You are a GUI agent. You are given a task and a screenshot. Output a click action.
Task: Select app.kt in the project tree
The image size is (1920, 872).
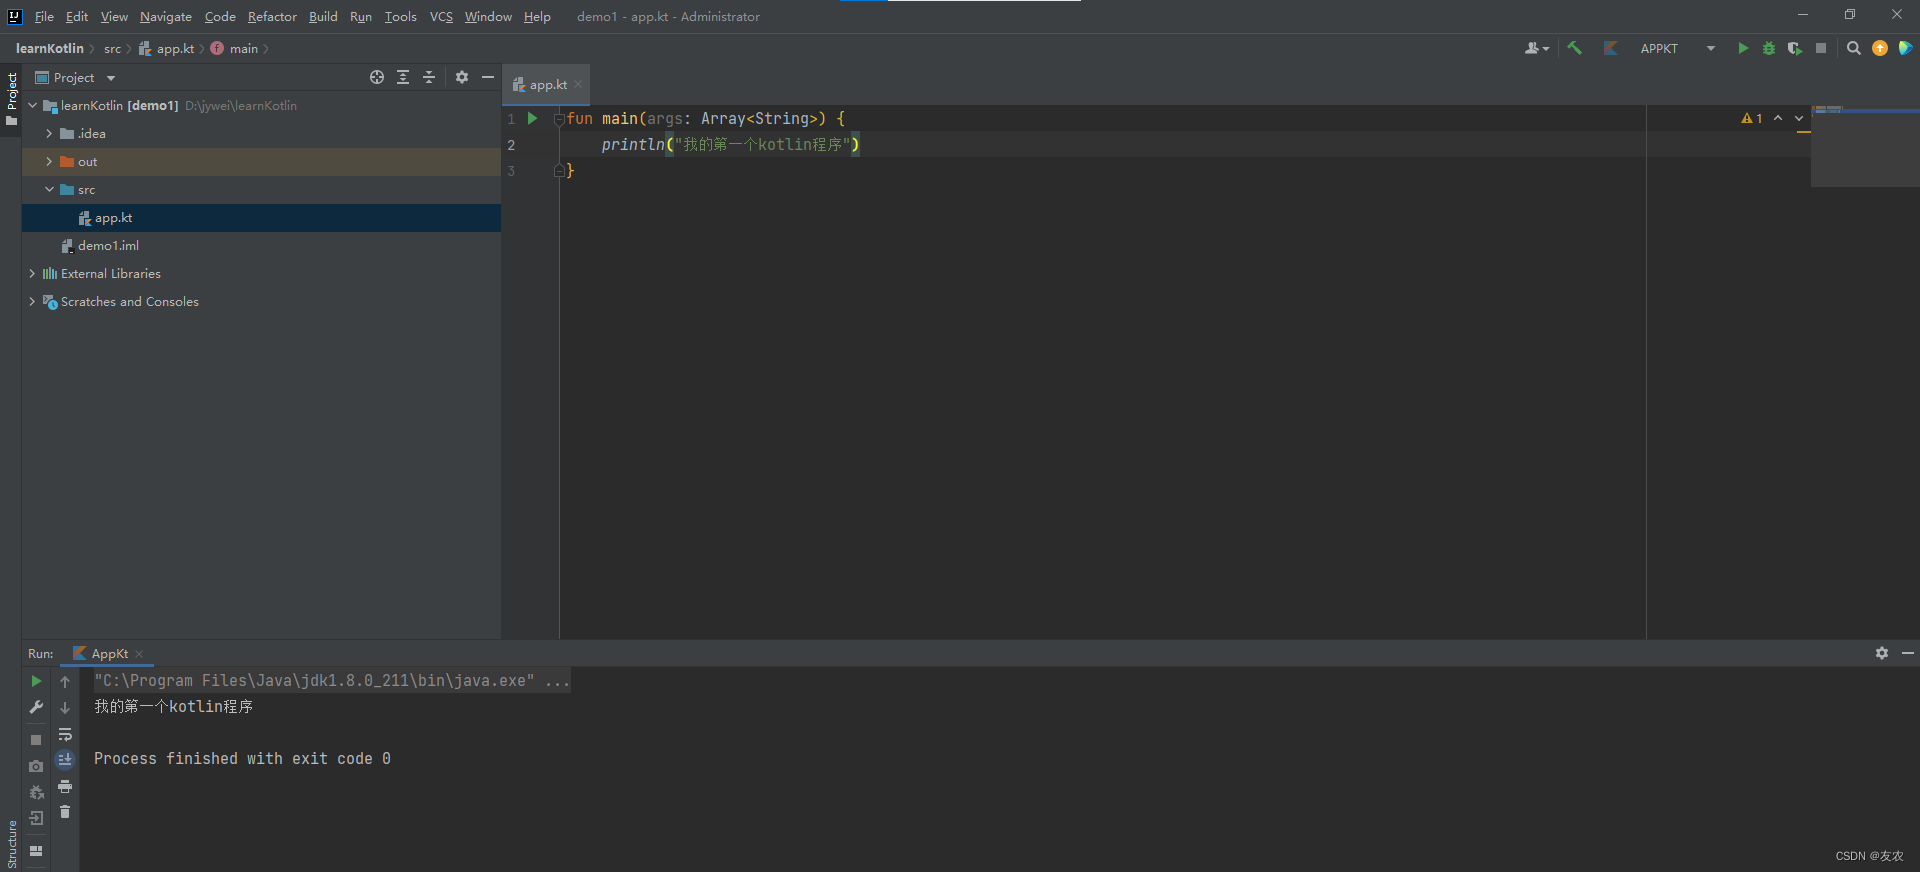pyautogui.click(x=261, y=218)
